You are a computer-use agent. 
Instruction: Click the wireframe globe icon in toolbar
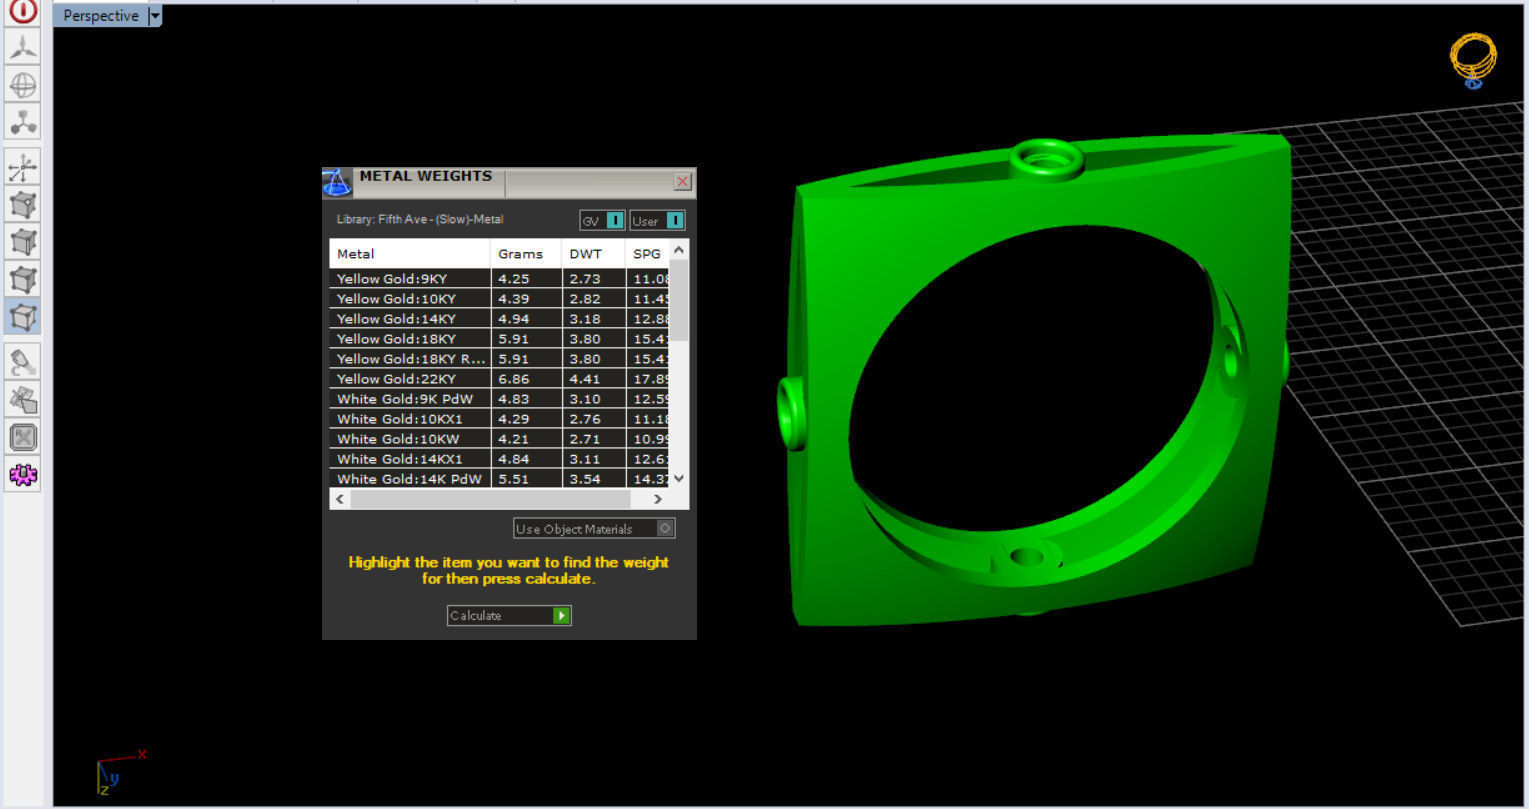[23, 85]
